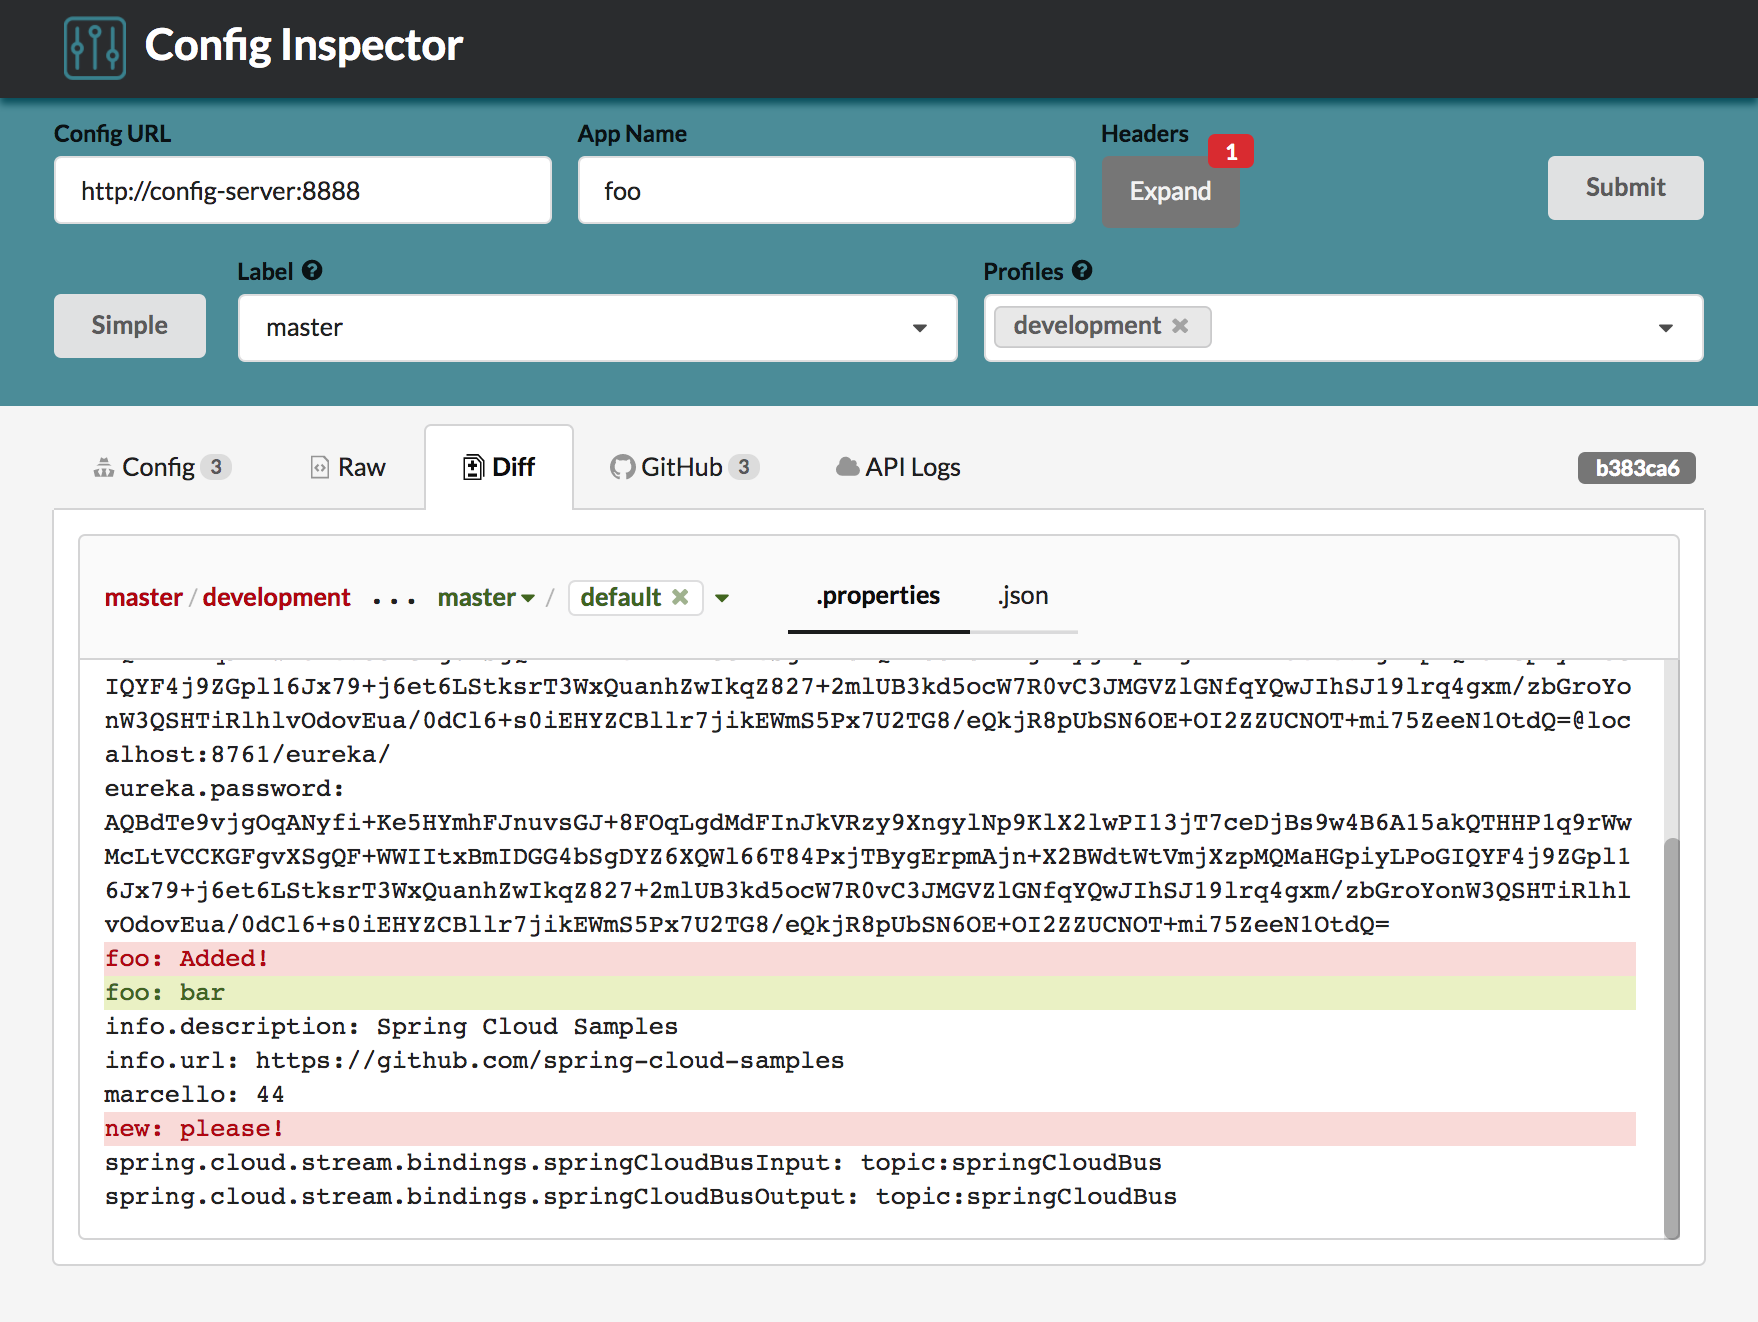Image resolution: width=1758 pixels, height=1322 pixels.
Task: Open the Profiles dropdown arrow
Action: tap(1665, 328)
